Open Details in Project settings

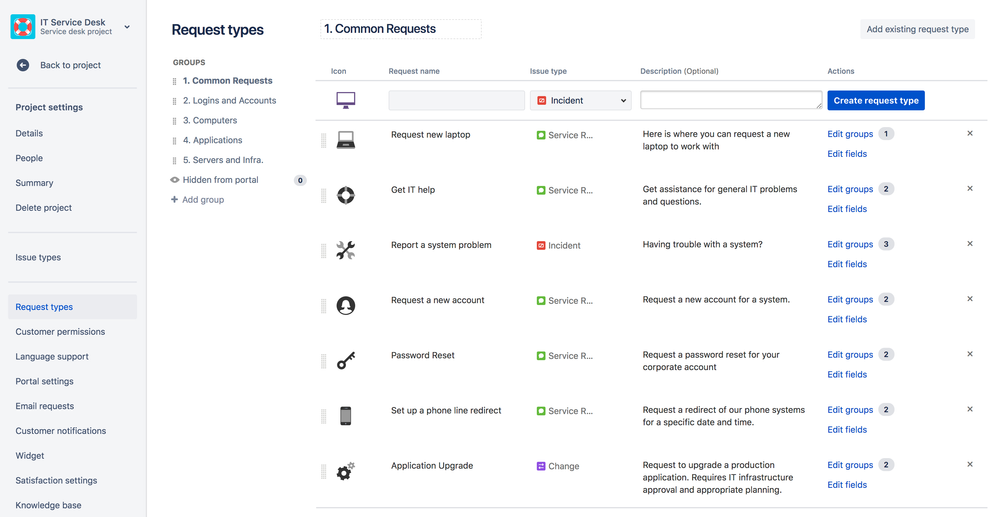tap(29, 133)
